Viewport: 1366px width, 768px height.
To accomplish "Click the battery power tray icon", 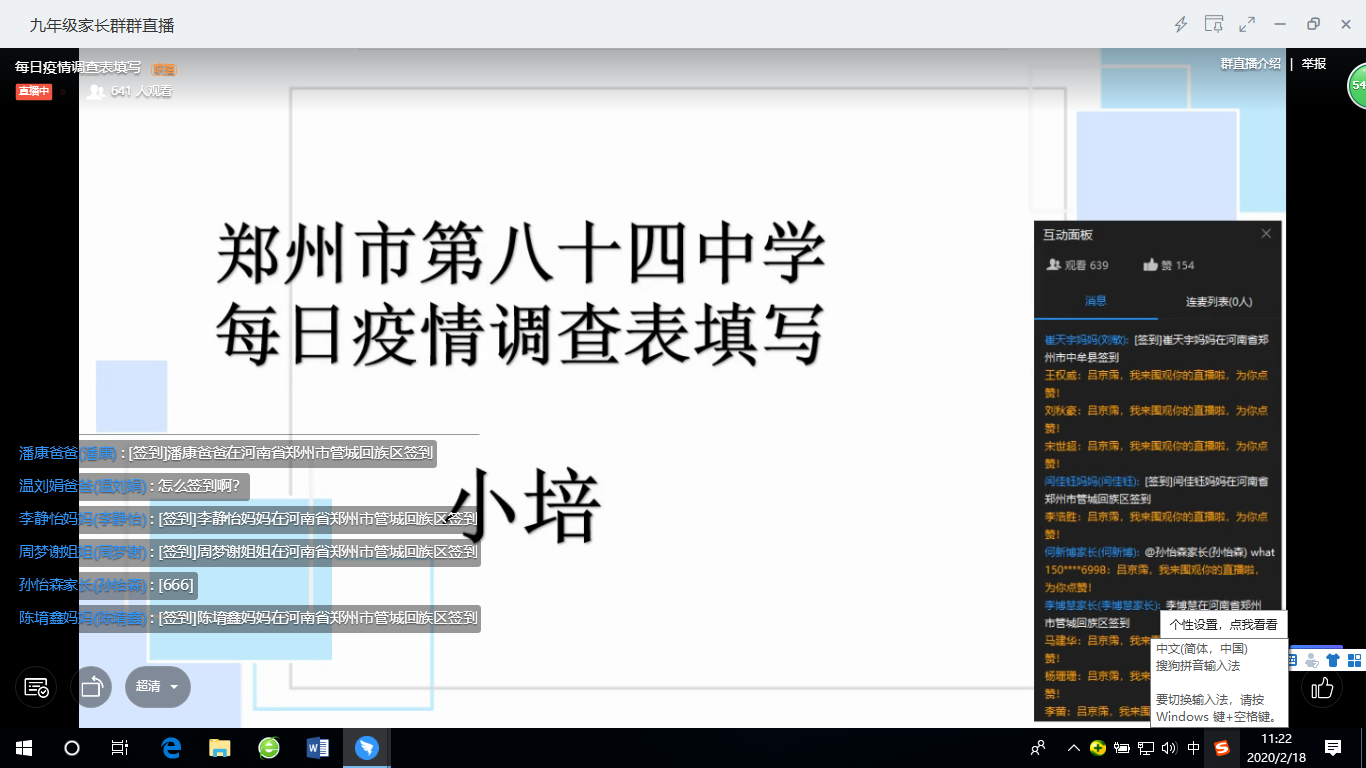I will pos(1122,748).
